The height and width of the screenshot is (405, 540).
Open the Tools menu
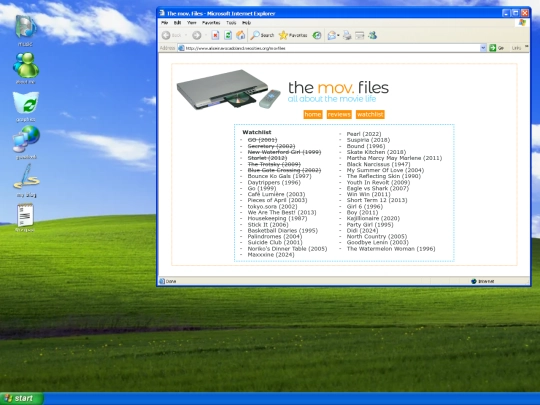point(231,23)
